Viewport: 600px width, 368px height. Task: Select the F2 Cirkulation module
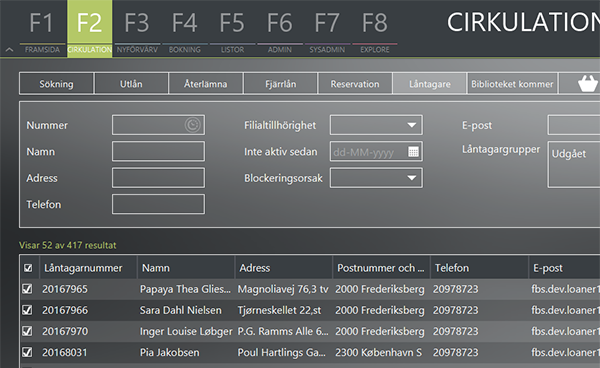click(90, 29)
